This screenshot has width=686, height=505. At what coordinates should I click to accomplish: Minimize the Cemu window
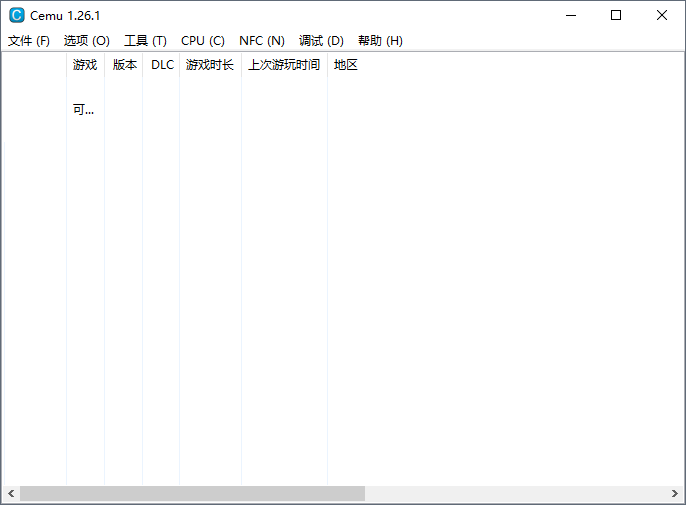571,15
